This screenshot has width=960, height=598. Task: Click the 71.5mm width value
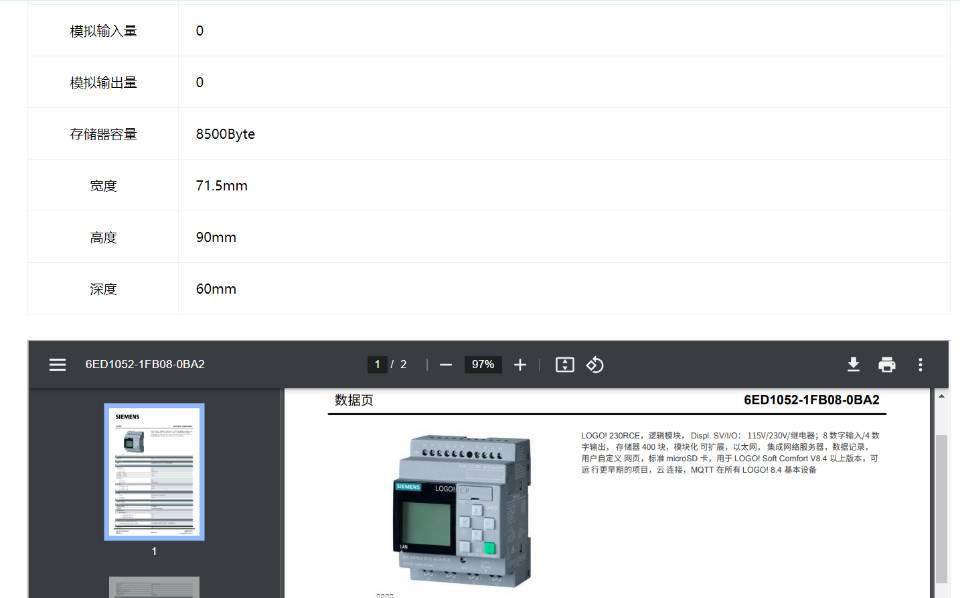click(222, 185)
